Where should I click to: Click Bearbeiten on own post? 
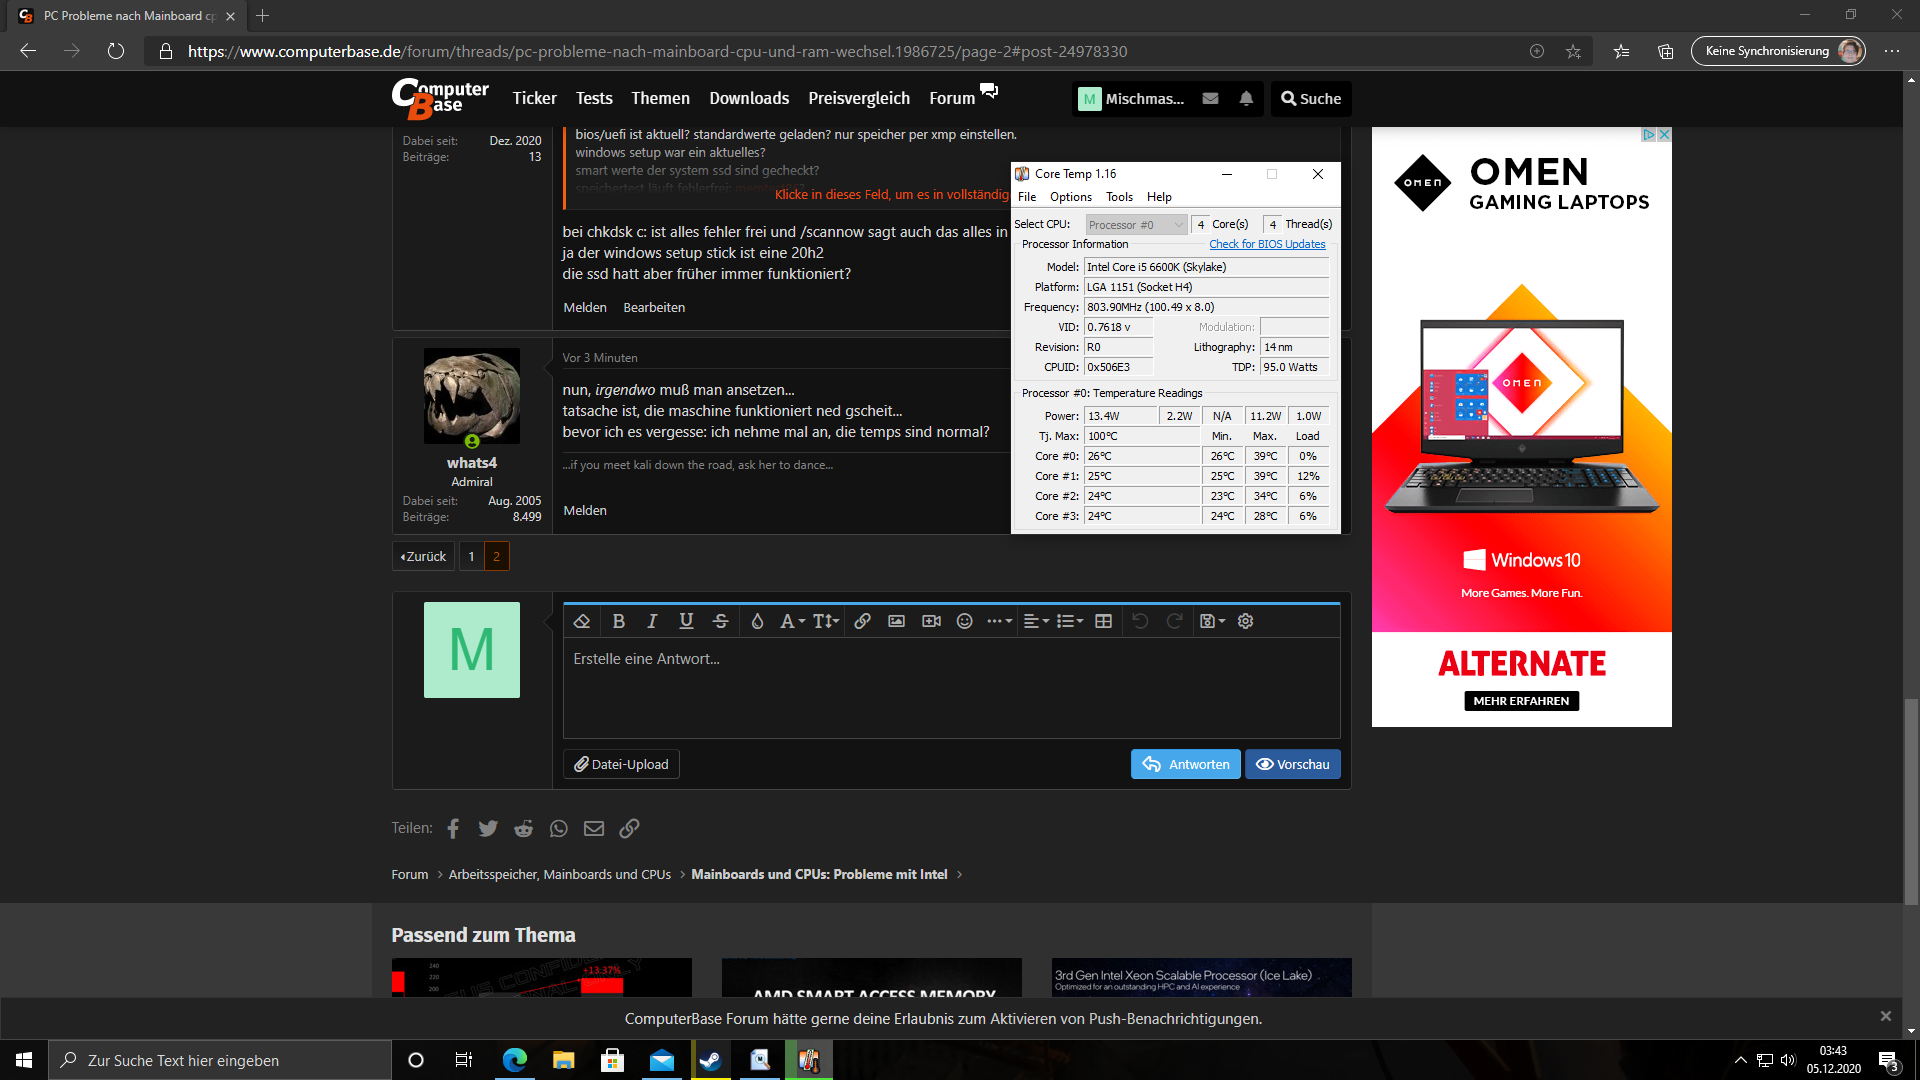click(x=654, y=307)
